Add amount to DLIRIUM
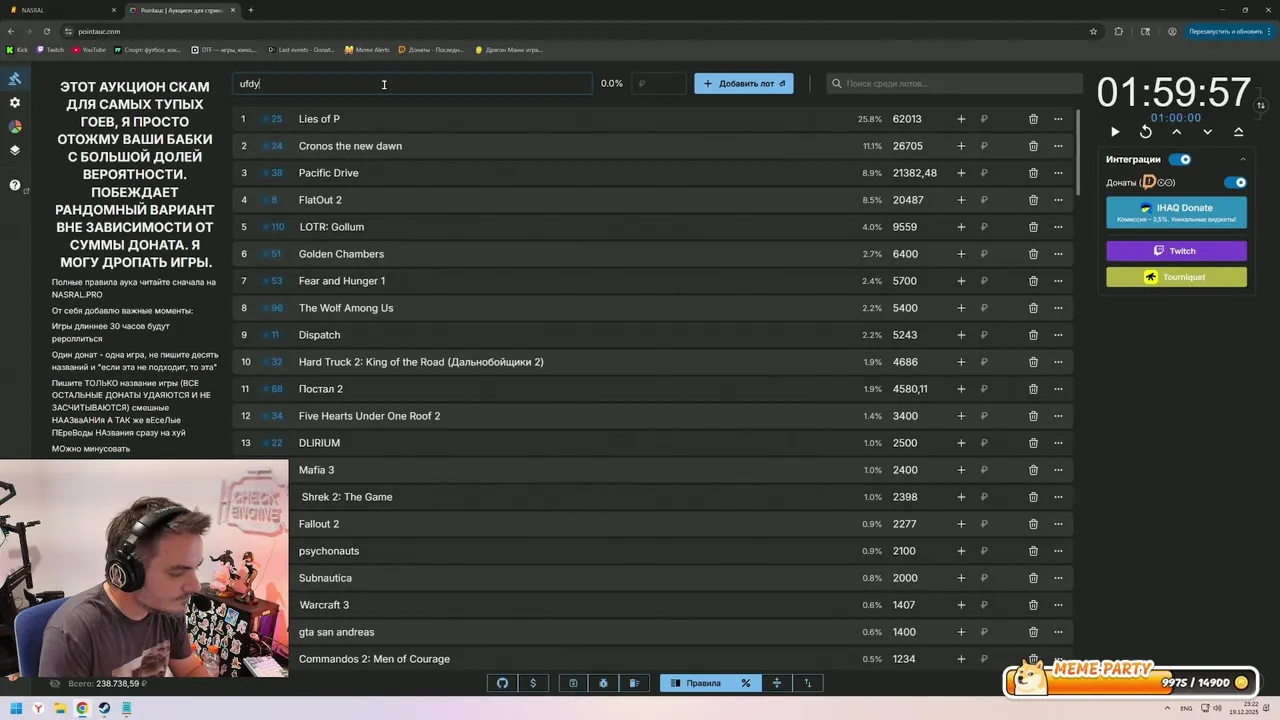Viewport: 1280px width, 720px height. coord(961,443)
